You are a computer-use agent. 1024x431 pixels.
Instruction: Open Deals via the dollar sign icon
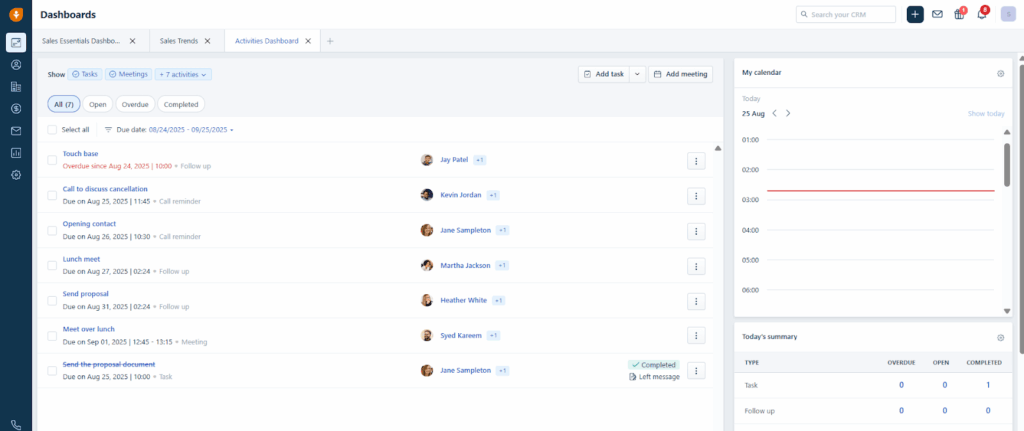pos(16,108)
